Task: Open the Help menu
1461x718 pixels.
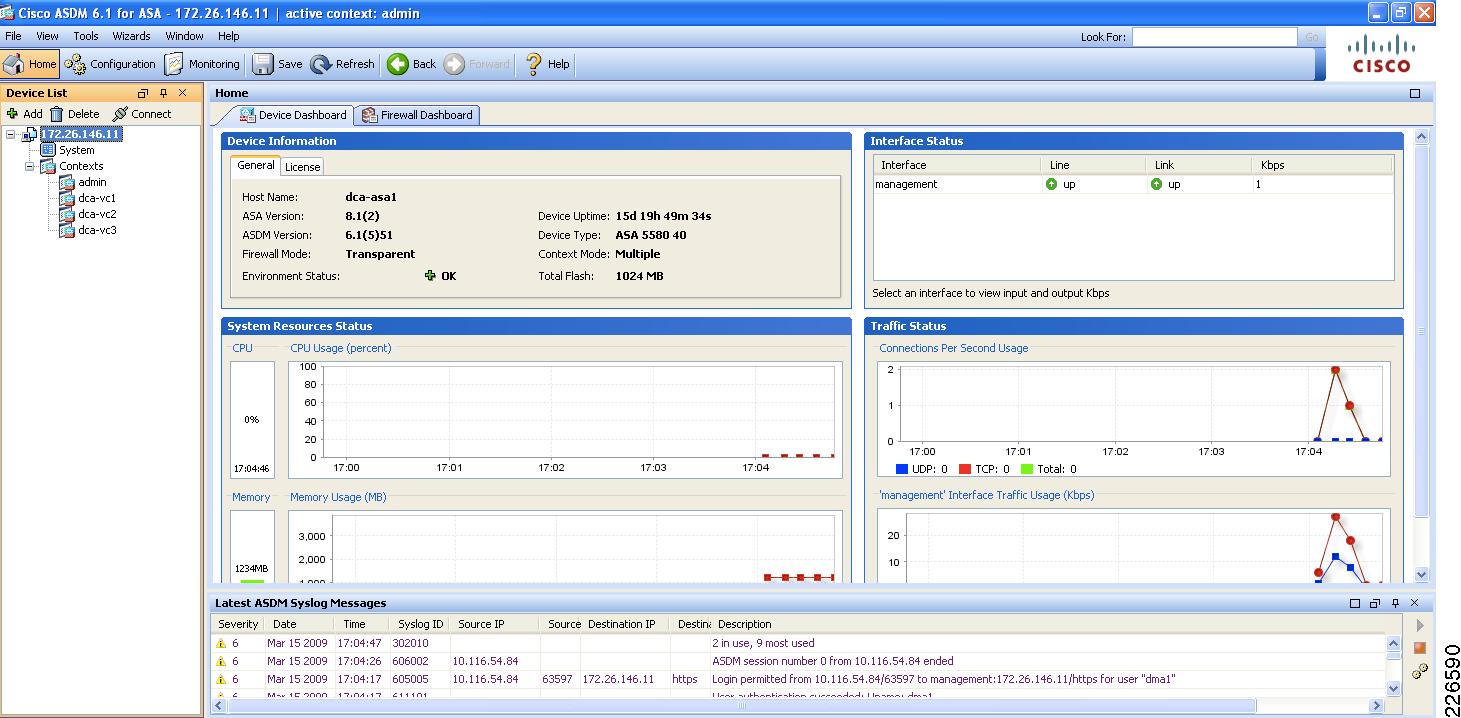Action: (x=229, y=36)
